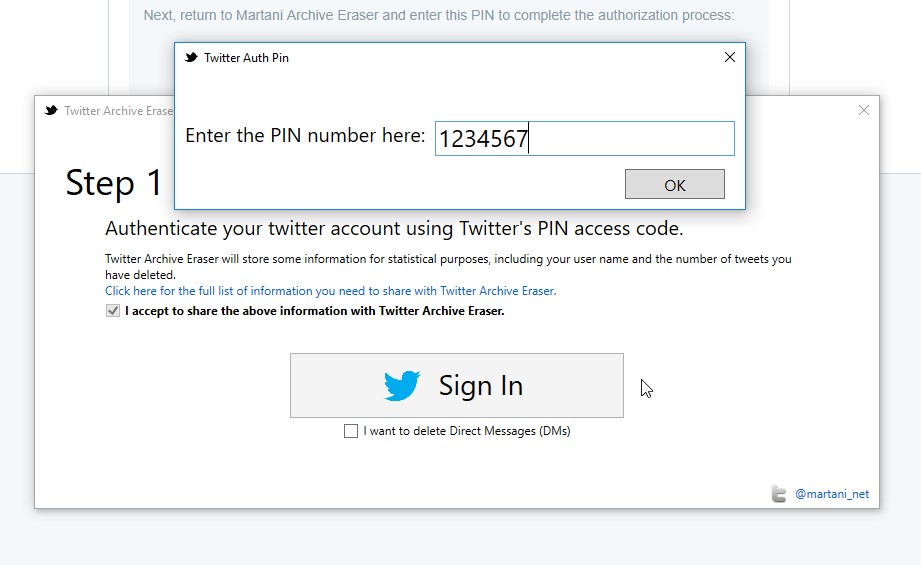Click the Step 1 heading
Image resolution: width=921 pixels, height=565 pixels.
pyautogui.click(x=114, y=183)
